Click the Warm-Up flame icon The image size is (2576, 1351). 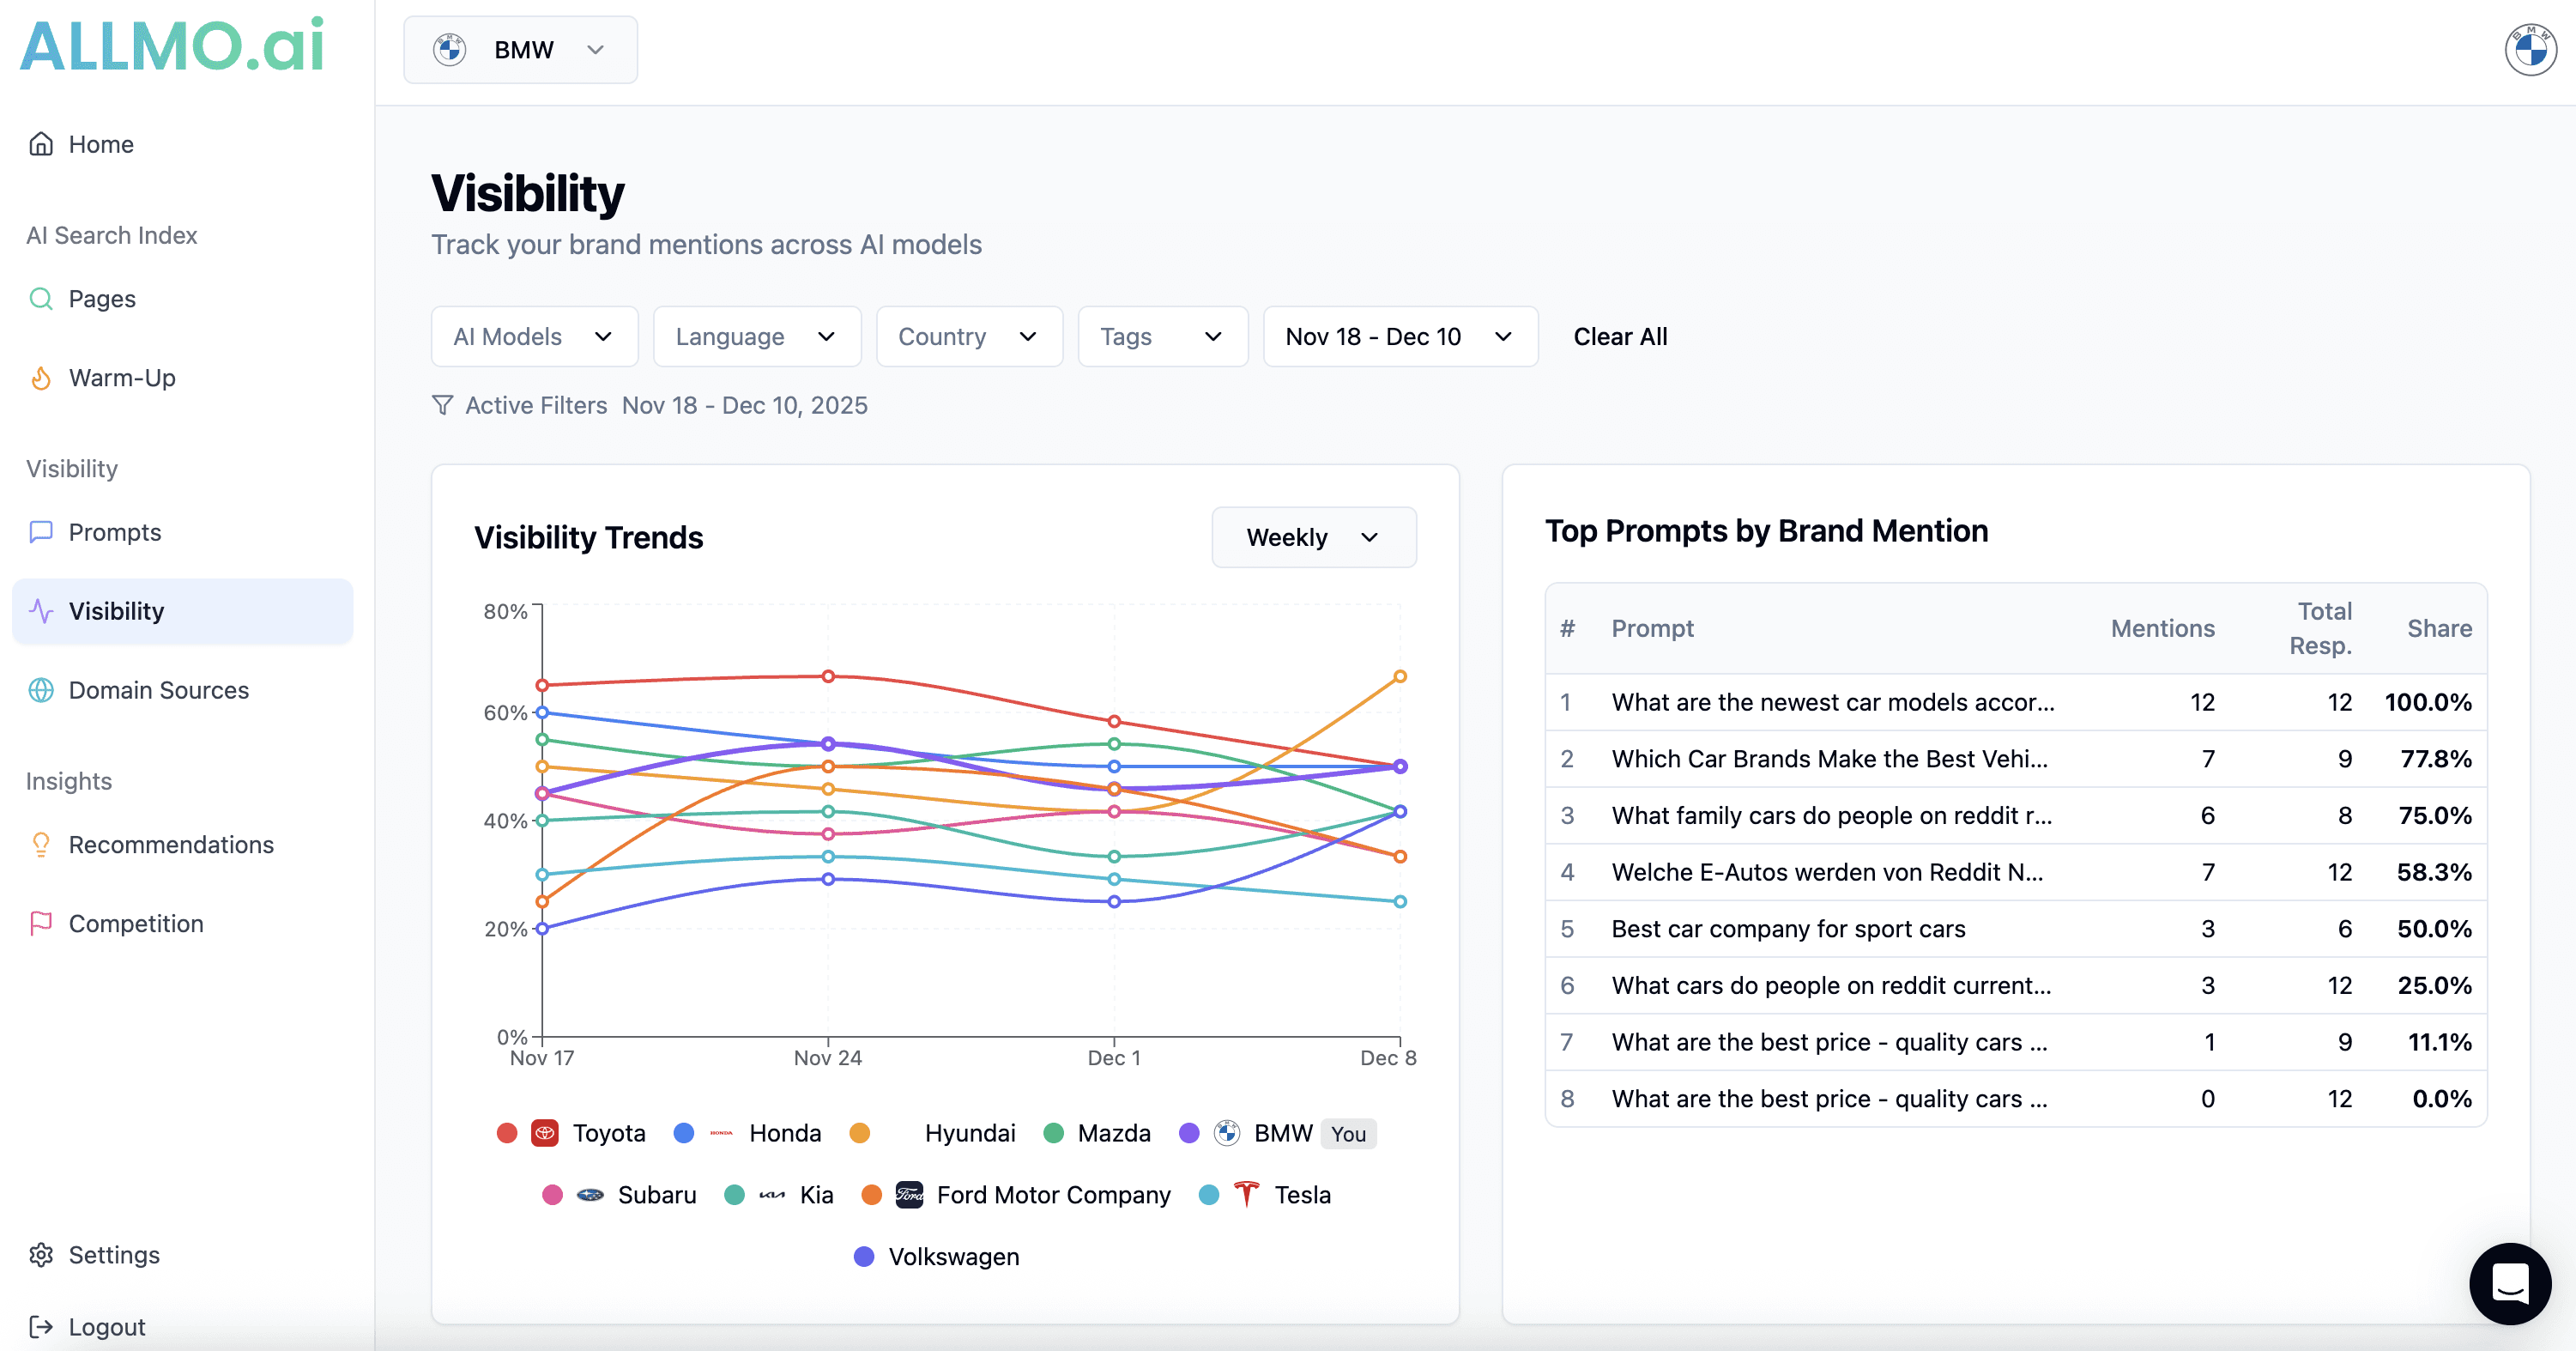click(x=41, y=378)
